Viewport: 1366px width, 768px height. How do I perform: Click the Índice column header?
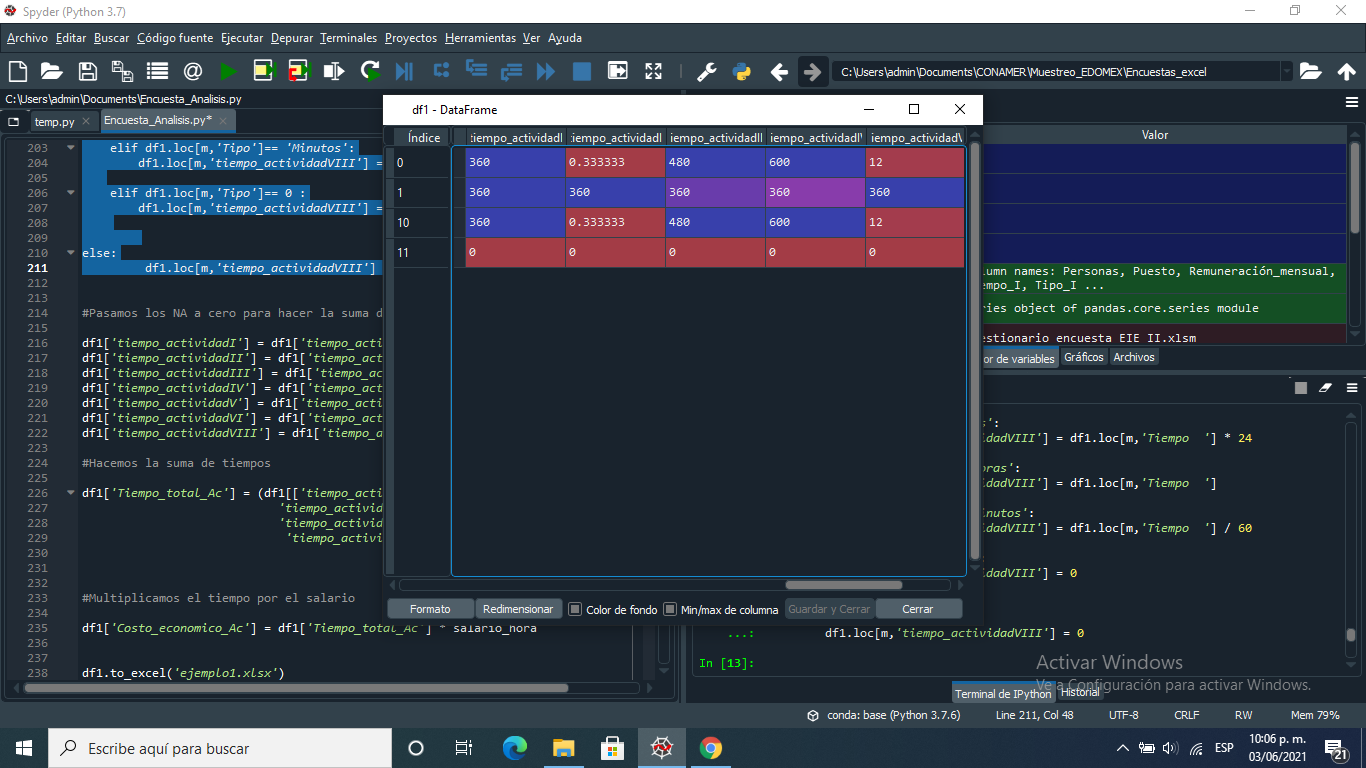(424, 137)
